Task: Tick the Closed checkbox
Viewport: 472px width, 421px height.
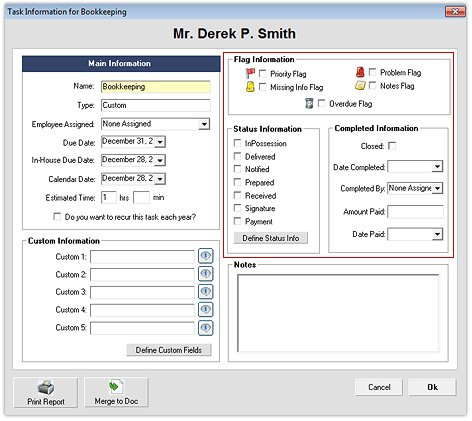Action: 392,146
